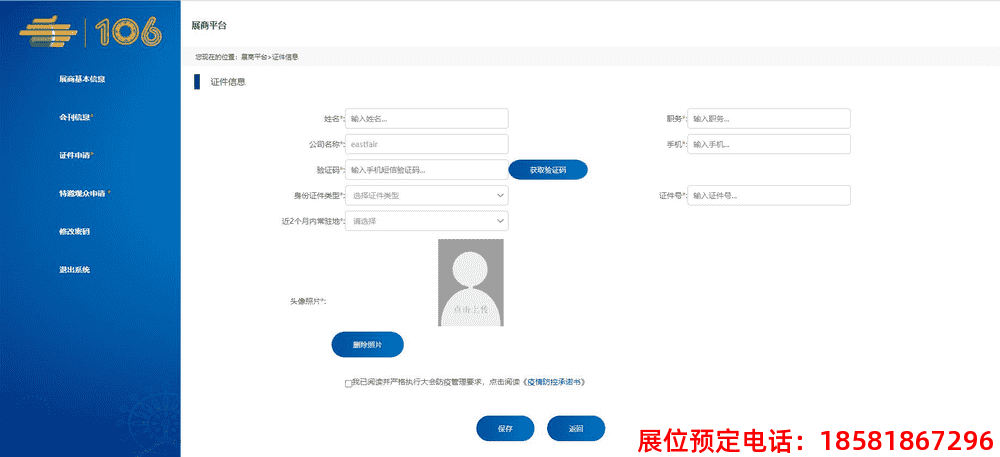1000x457 pixels.
Task: Click the avatar placeholder to upload photo
Action: (x=470, y=282)
